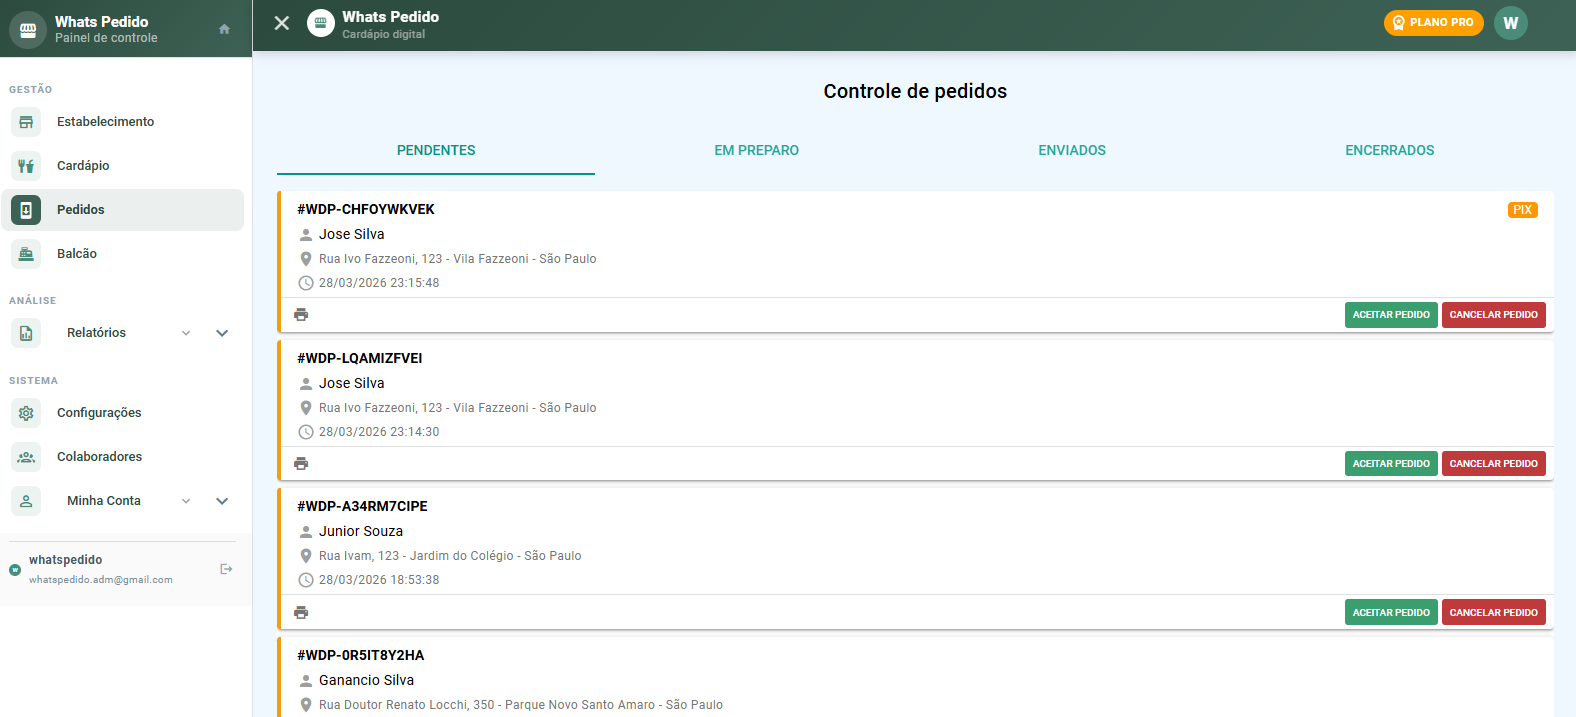This screenshot has height=717, width=1576.
Task: Click the PIX payment badge
Action: 1523,210
